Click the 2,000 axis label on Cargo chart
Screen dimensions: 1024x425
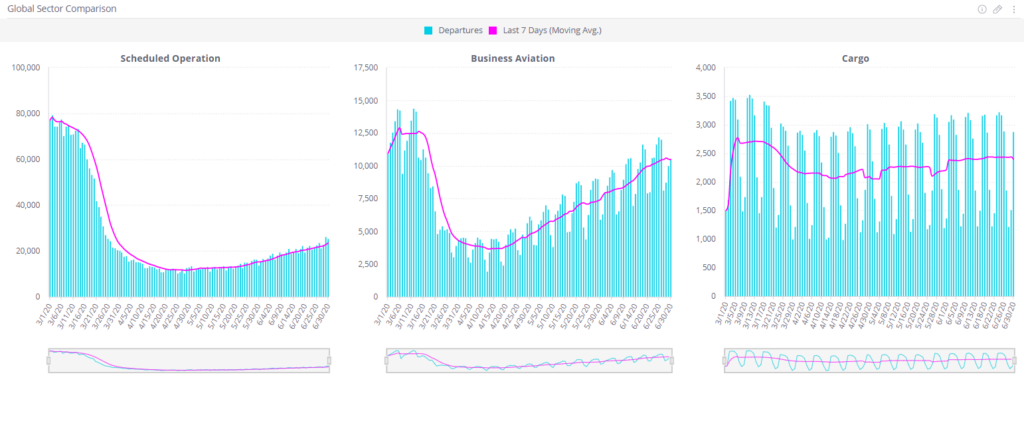pyautogui.click(x=706, y=181)
